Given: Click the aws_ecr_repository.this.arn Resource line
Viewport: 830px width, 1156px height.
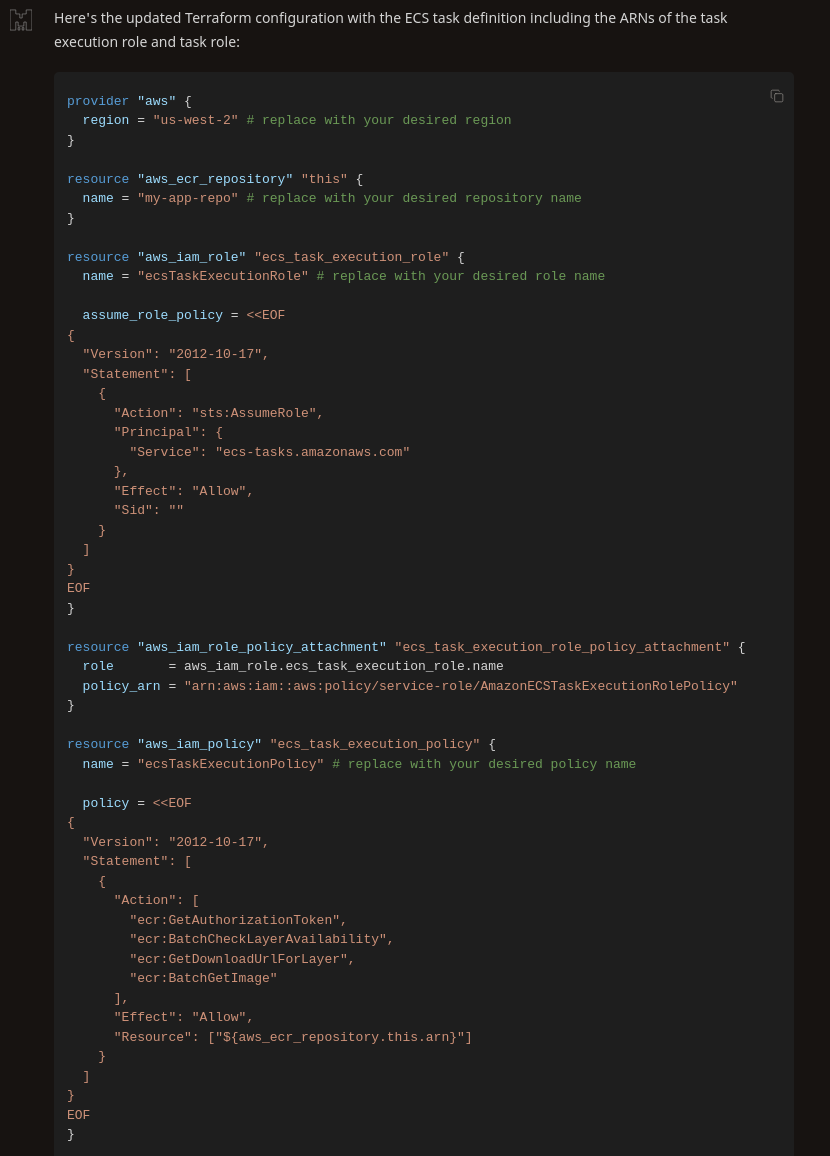Looking at the screenshot, I should [x=293, y=1037].
